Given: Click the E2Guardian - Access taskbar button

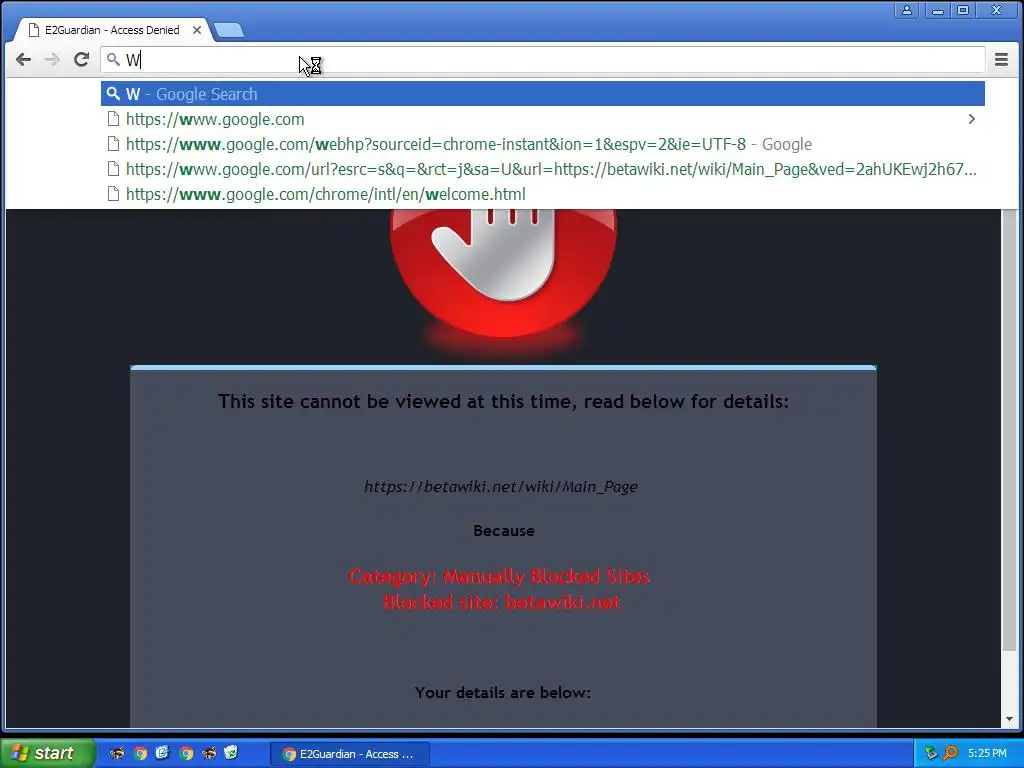Looking at the screenshot, I should (x=349, y=754).
